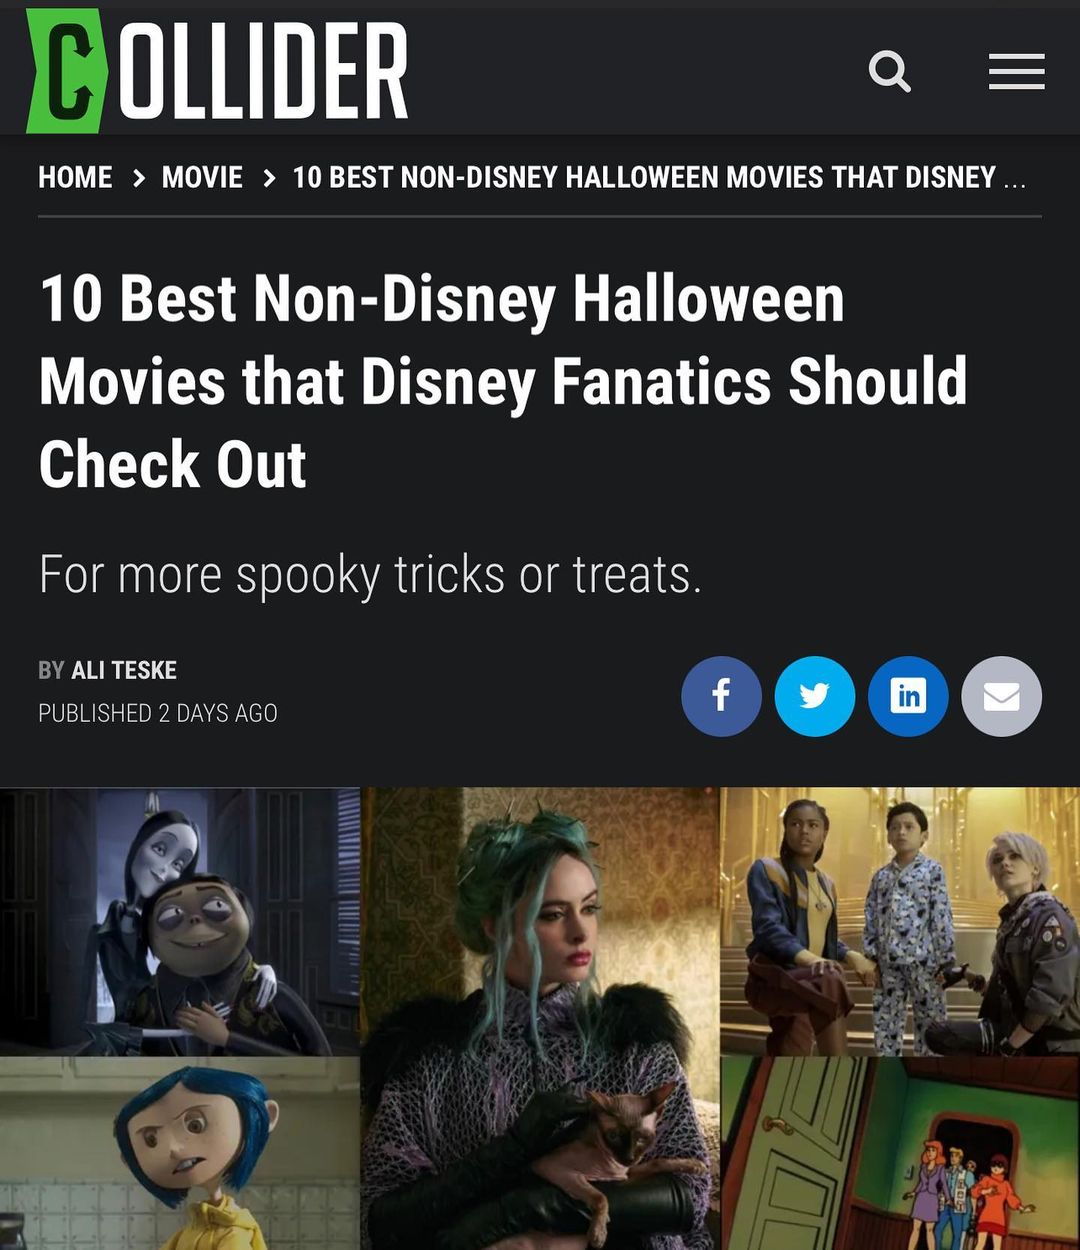This screenshot has height=1250, width=1080.
Task: Open MOVIE breadcrumb category
Action: coord(202,178)
